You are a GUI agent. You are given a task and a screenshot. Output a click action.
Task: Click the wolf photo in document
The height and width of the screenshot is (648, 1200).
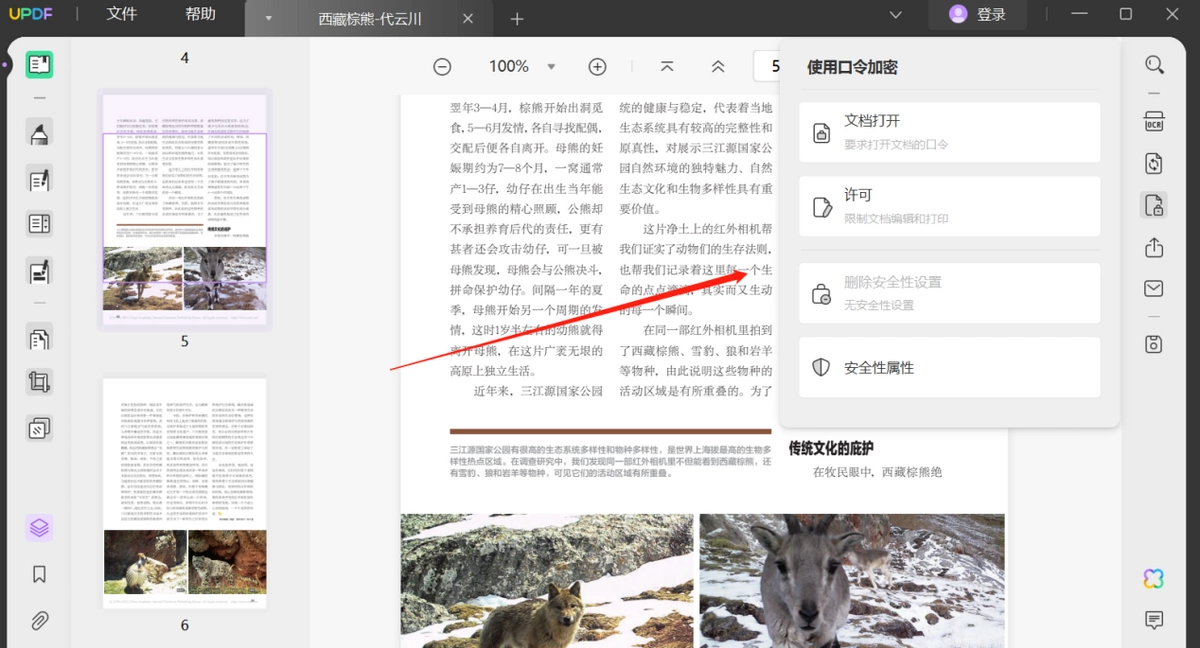point(547,581)
